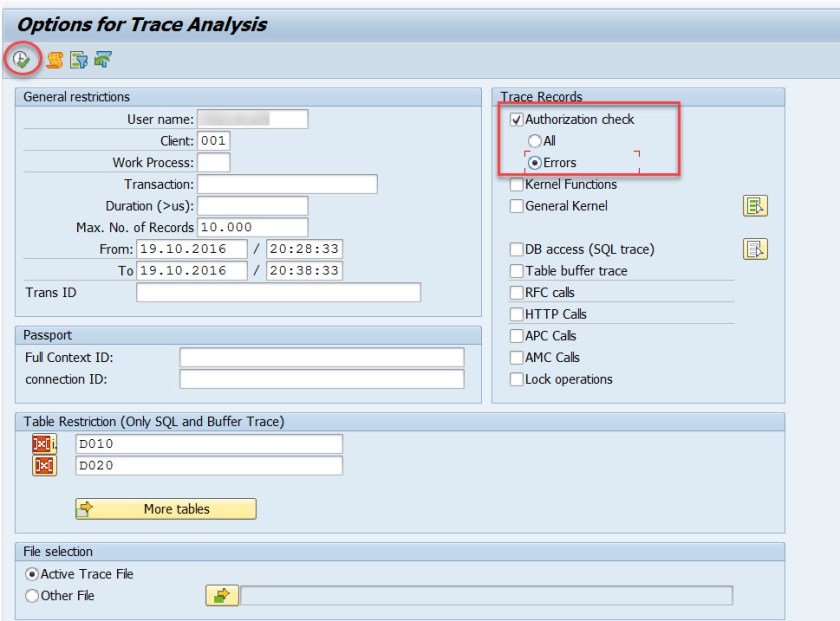Click the red icon beside D010 field
This screenshot has height=621, width=840.
point(44,444)
